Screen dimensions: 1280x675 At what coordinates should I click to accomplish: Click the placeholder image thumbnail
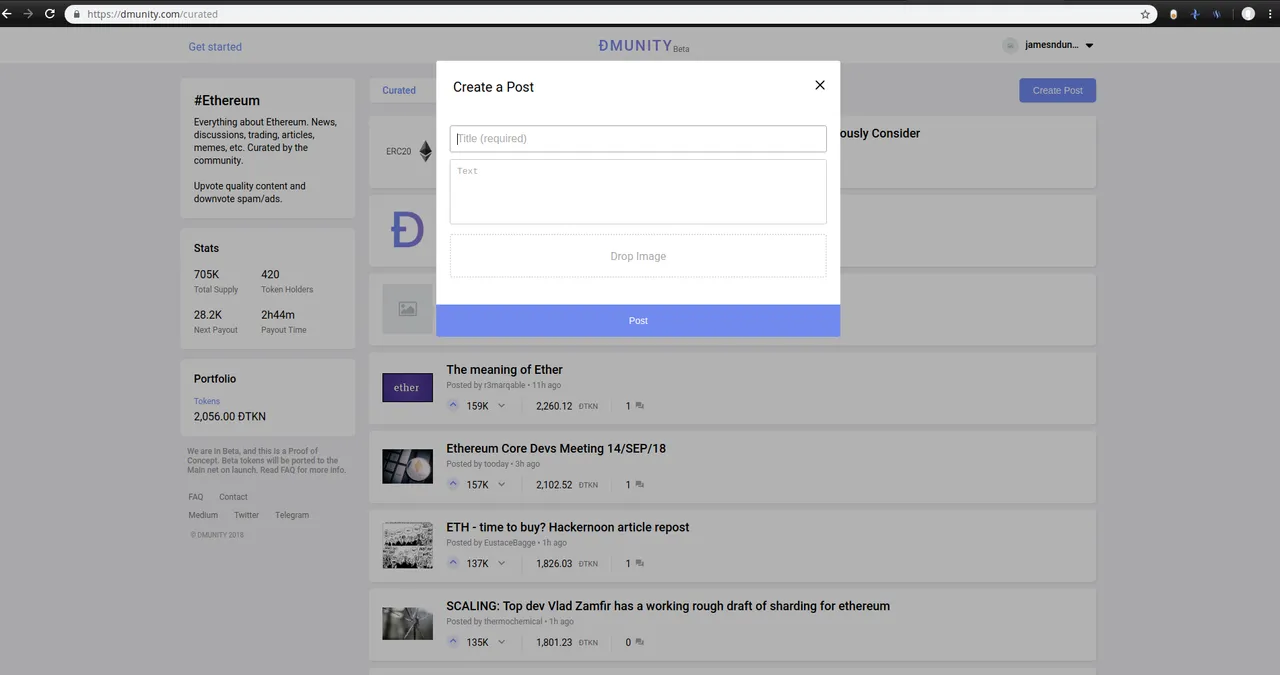407,309
